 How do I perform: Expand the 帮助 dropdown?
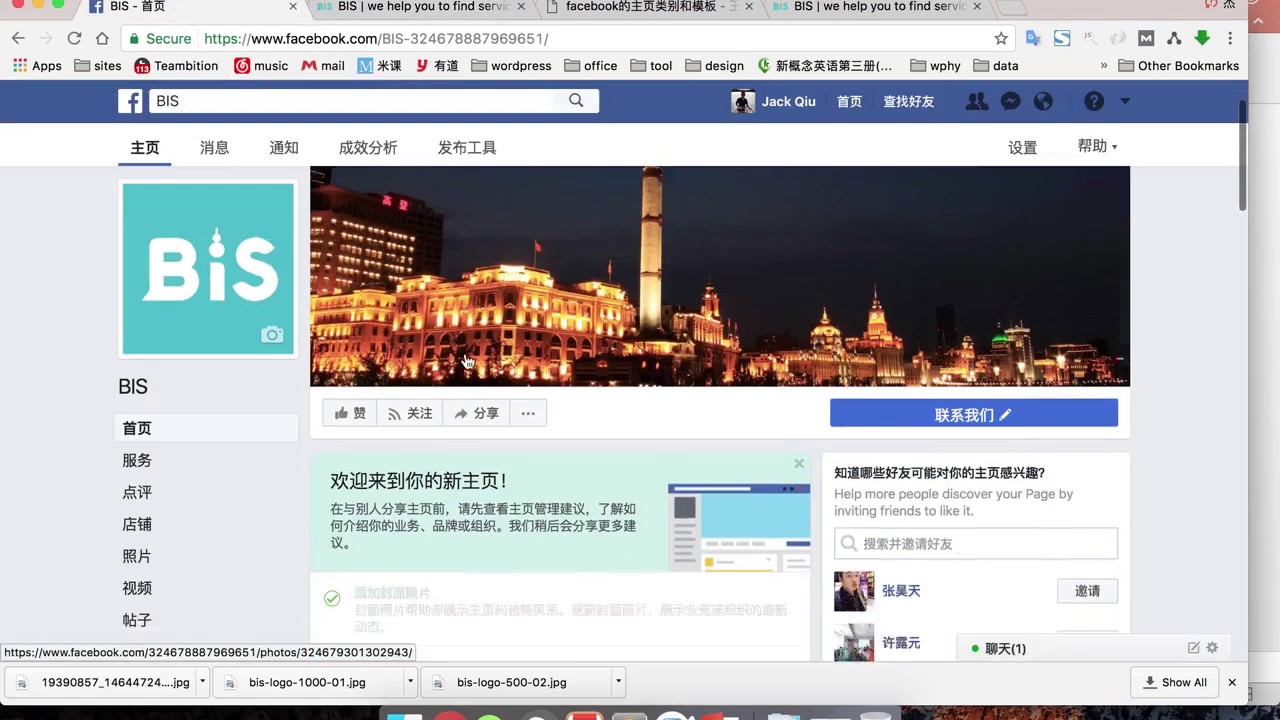coord(1097,146)
